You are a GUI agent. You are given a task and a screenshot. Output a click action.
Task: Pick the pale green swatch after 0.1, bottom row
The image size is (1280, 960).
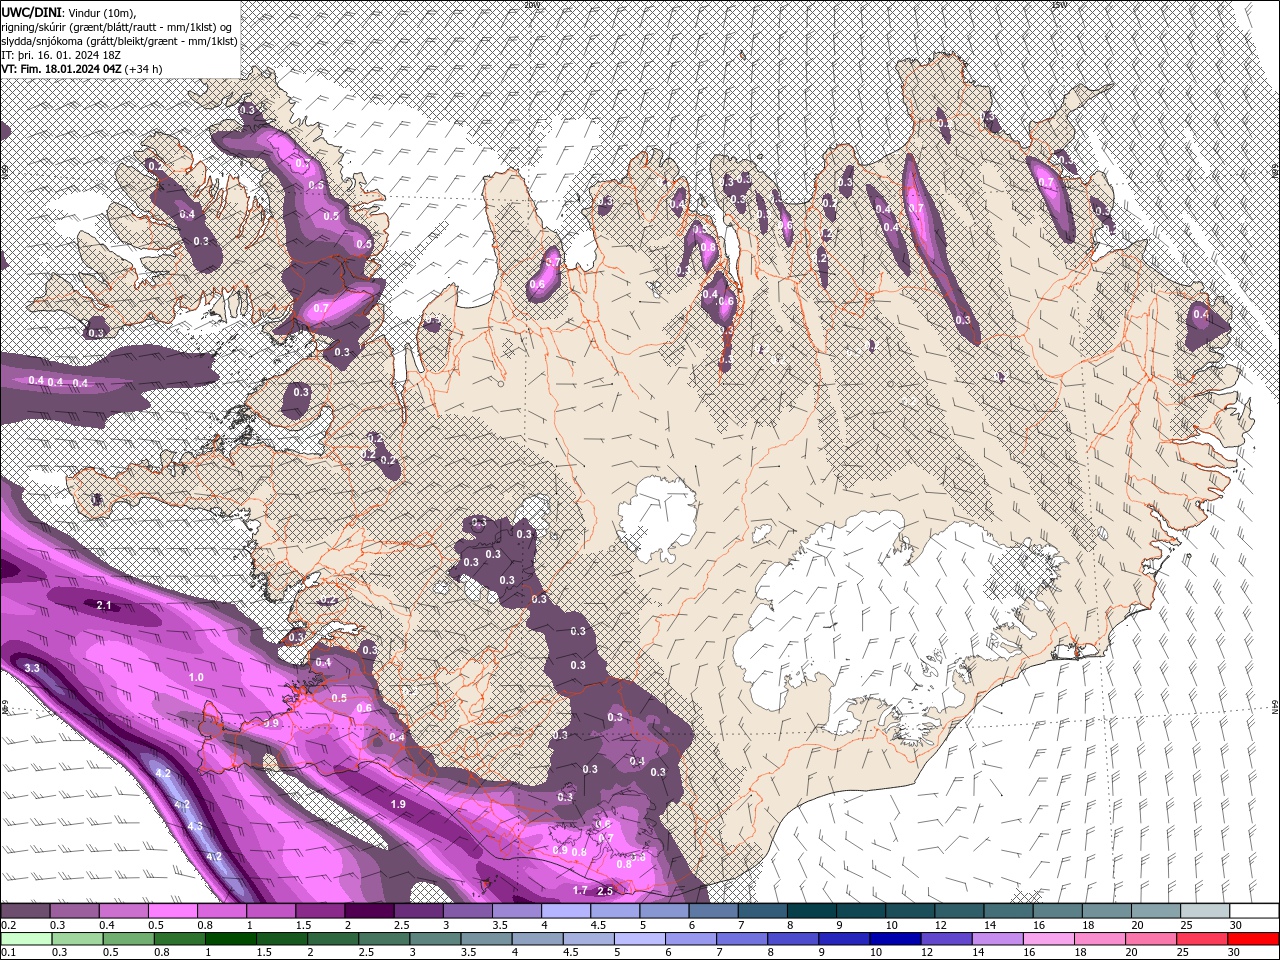27,938
